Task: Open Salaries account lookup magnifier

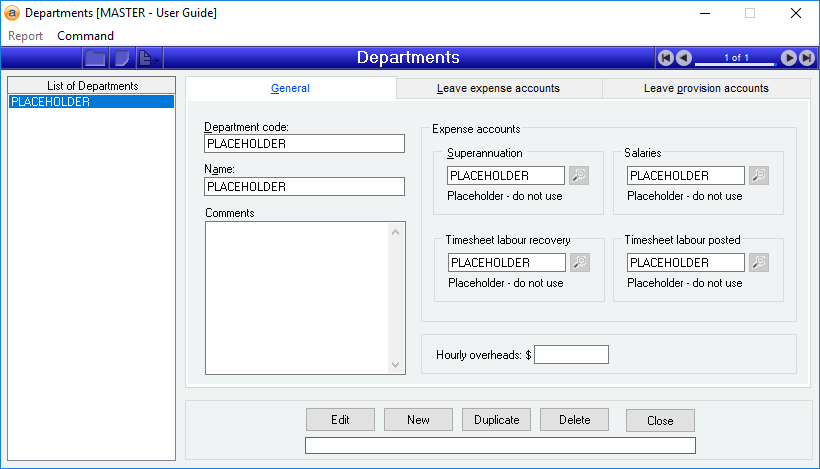Action: (759, 176)
